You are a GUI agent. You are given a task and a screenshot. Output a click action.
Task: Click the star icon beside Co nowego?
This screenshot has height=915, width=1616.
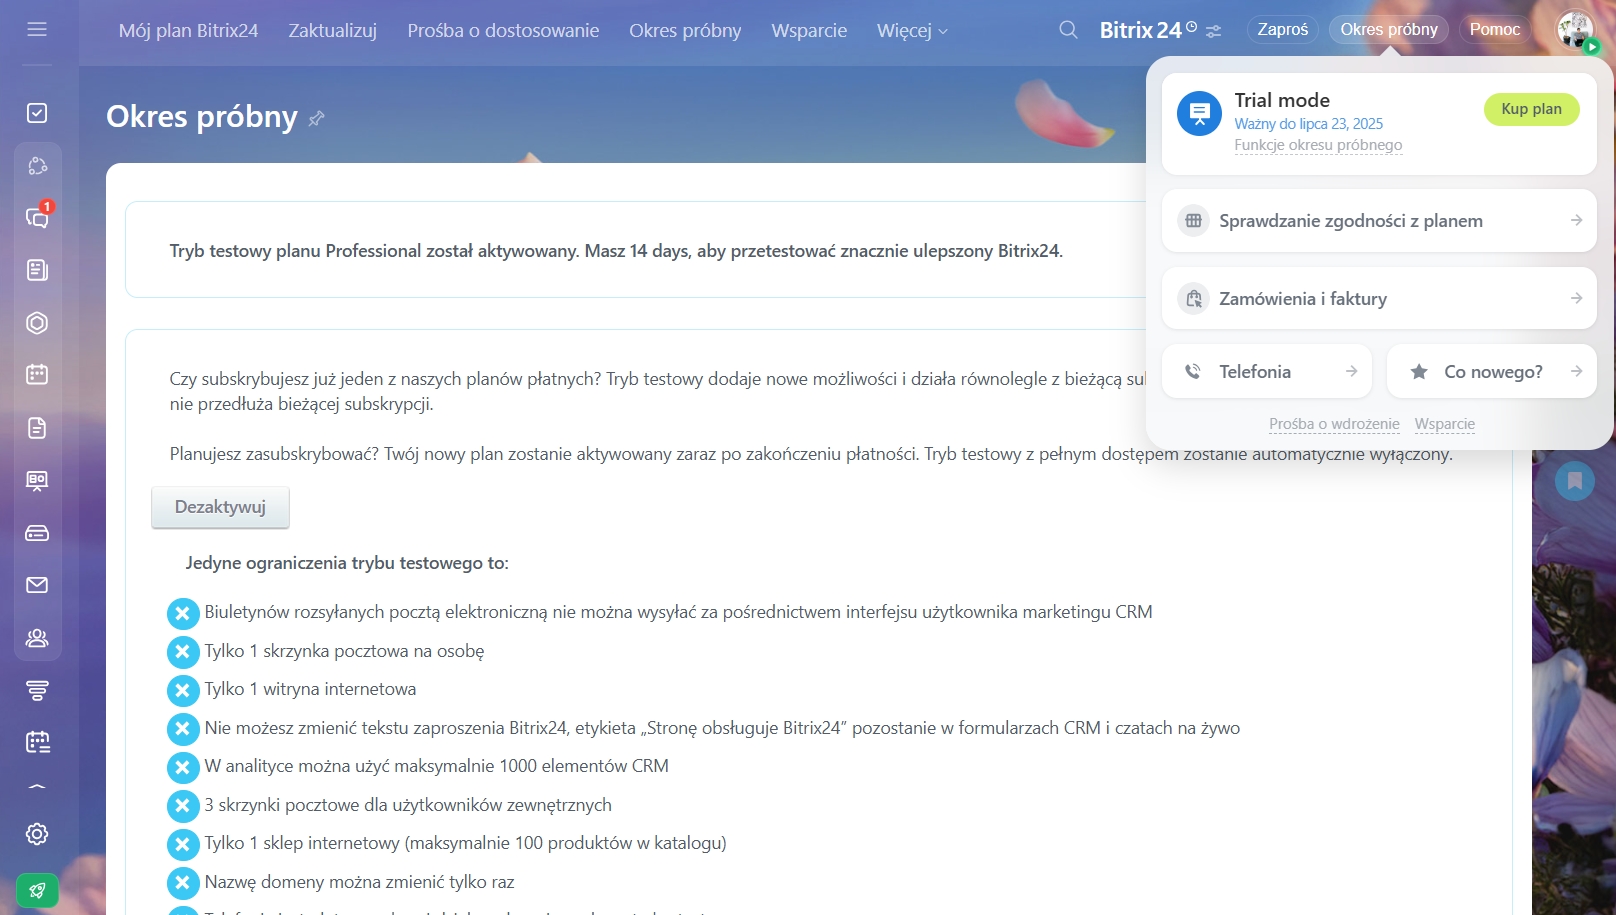[1418, 371]
